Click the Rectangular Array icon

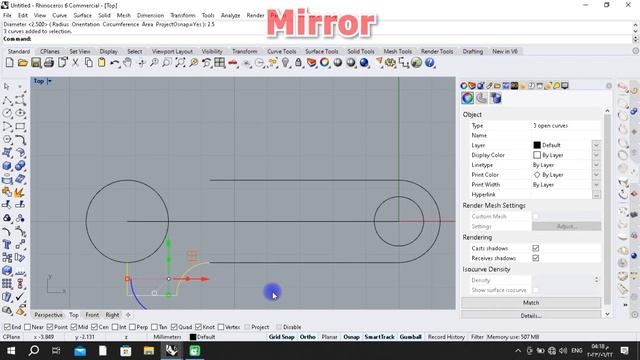[7, 284]
